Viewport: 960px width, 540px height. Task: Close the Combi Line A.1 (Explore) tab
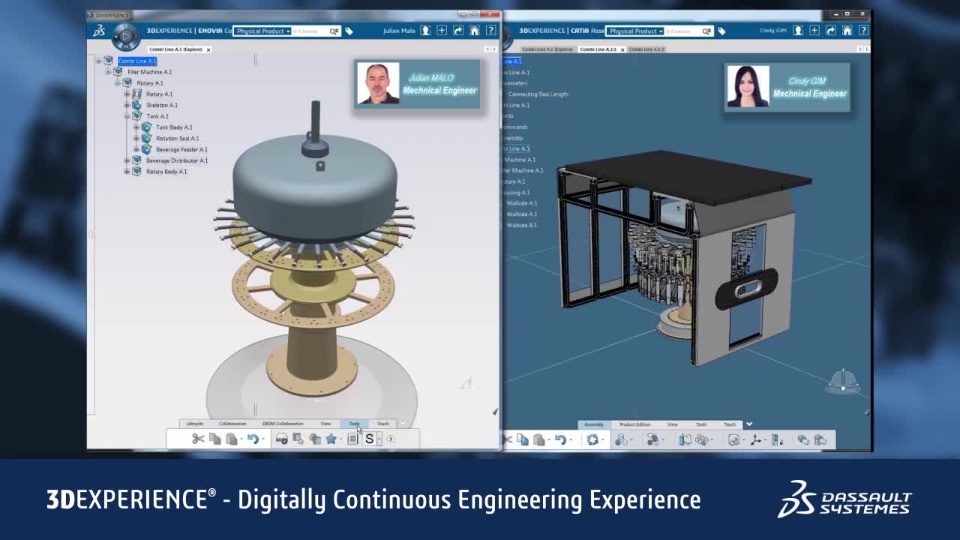209,50
